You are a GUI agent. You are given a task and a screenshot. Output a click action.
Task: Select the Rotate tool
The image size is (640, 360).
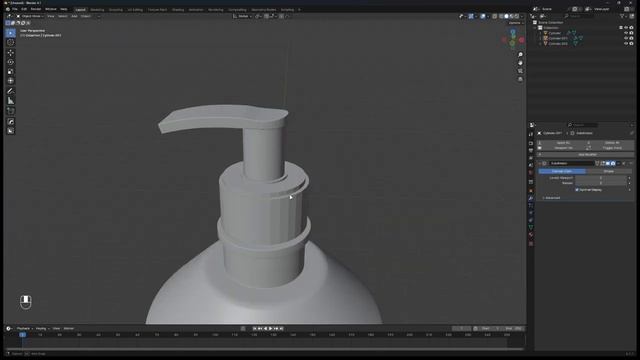point(11,62)
